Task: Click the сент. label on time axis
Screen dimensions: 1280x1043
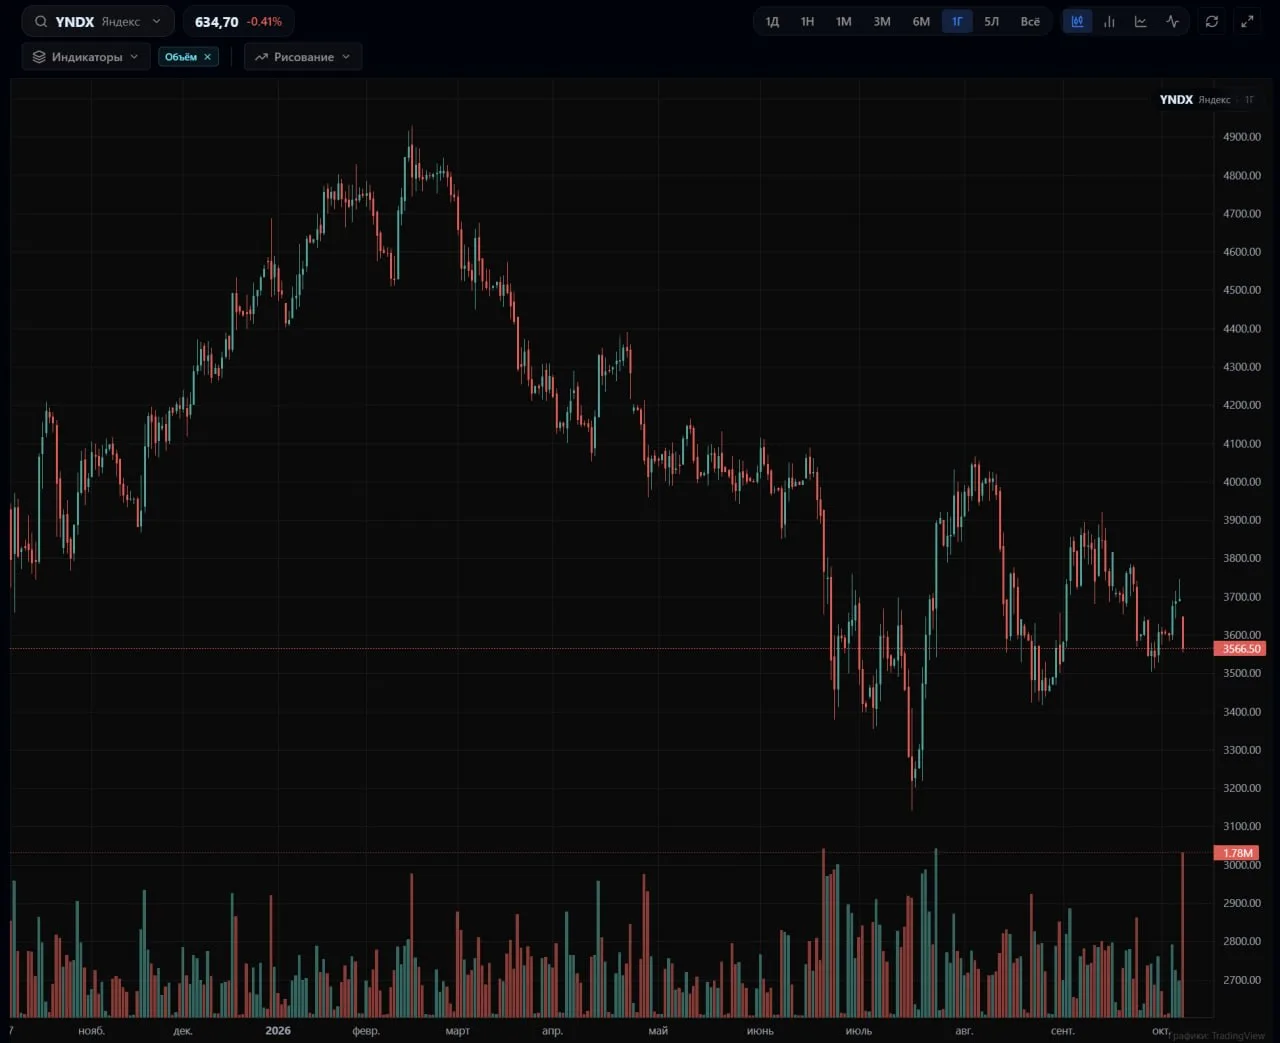Action: [1062, 1030]
